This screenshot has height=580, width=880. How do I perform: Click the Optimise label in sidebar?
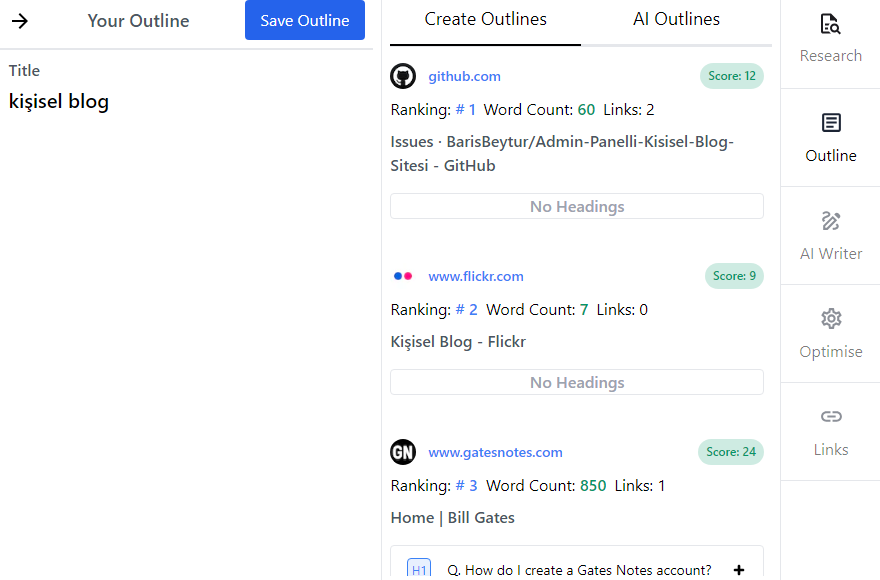[x=831, y=352]
